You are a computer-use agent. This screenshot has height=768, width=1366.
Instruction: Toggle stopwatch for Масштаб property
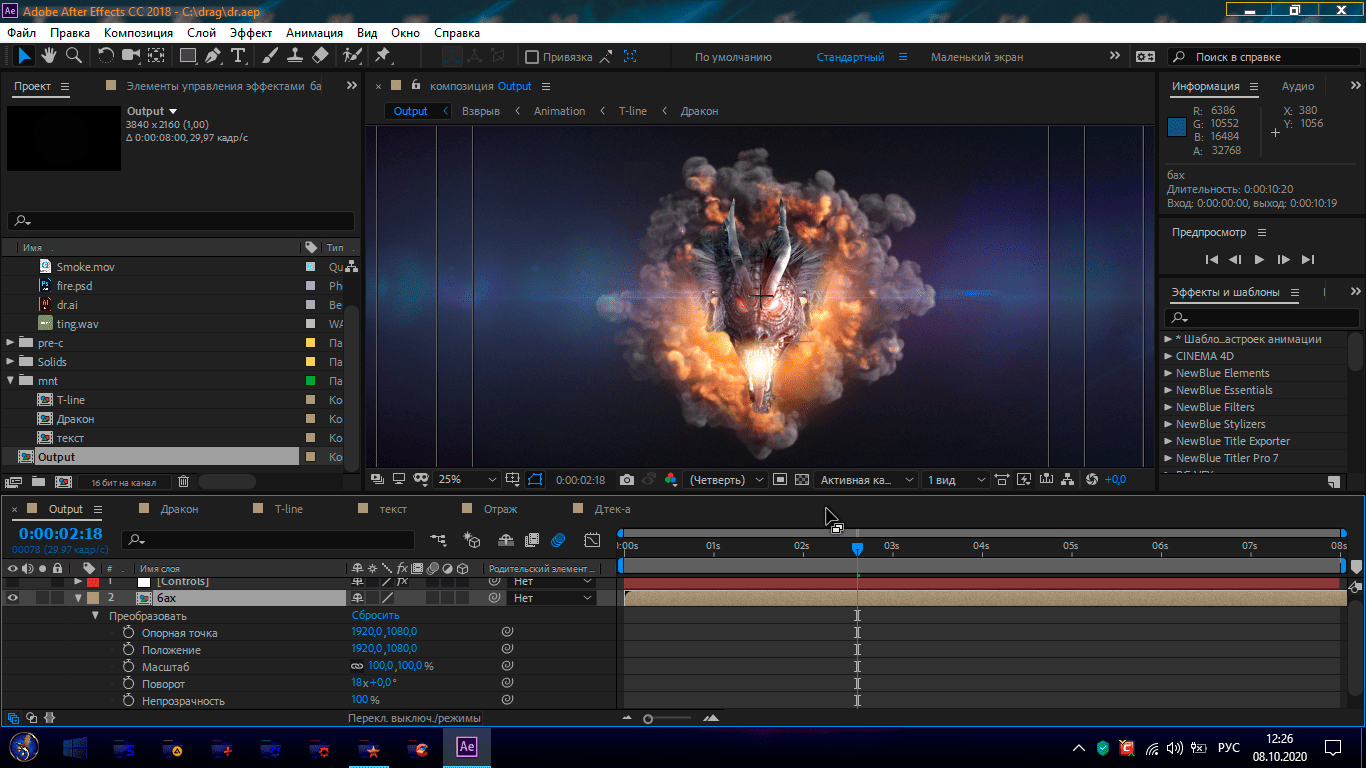pyautogui.click(x=128, y=667)
